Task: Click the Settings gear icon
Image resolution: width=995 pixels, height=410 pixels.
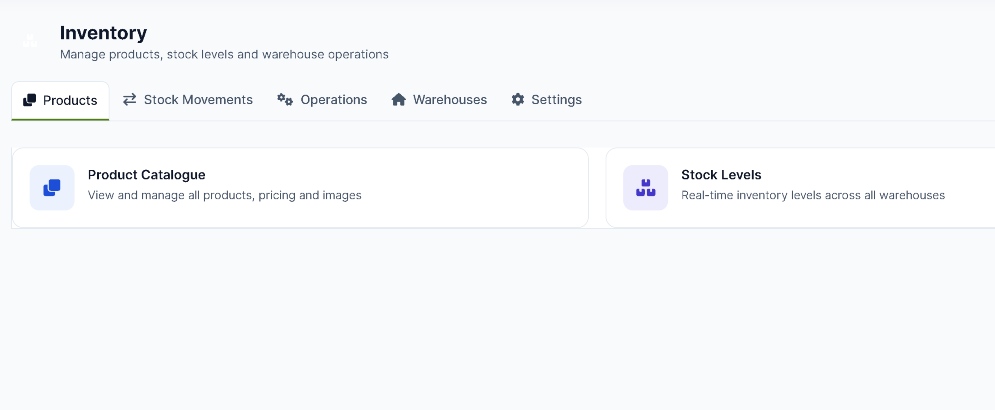Action: (x=518, y=100)
